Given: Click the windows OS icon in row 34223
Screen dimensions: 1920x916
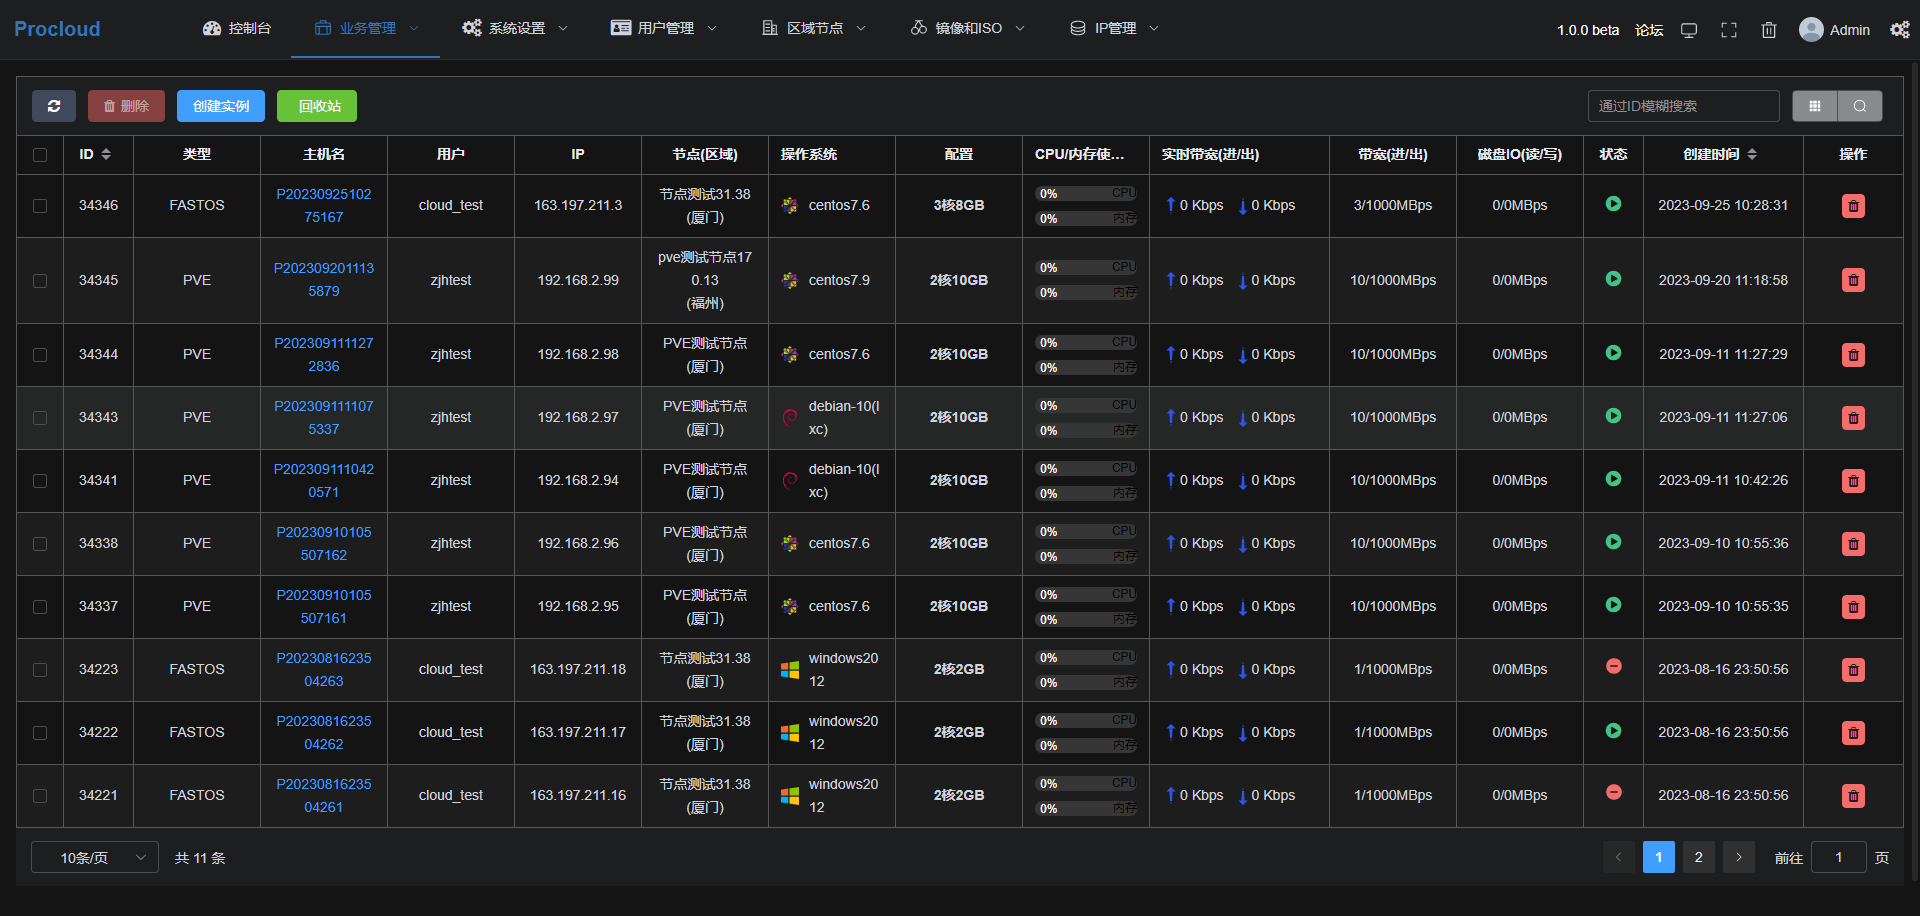Looking at the screenshot, I should tap(790, 670).
